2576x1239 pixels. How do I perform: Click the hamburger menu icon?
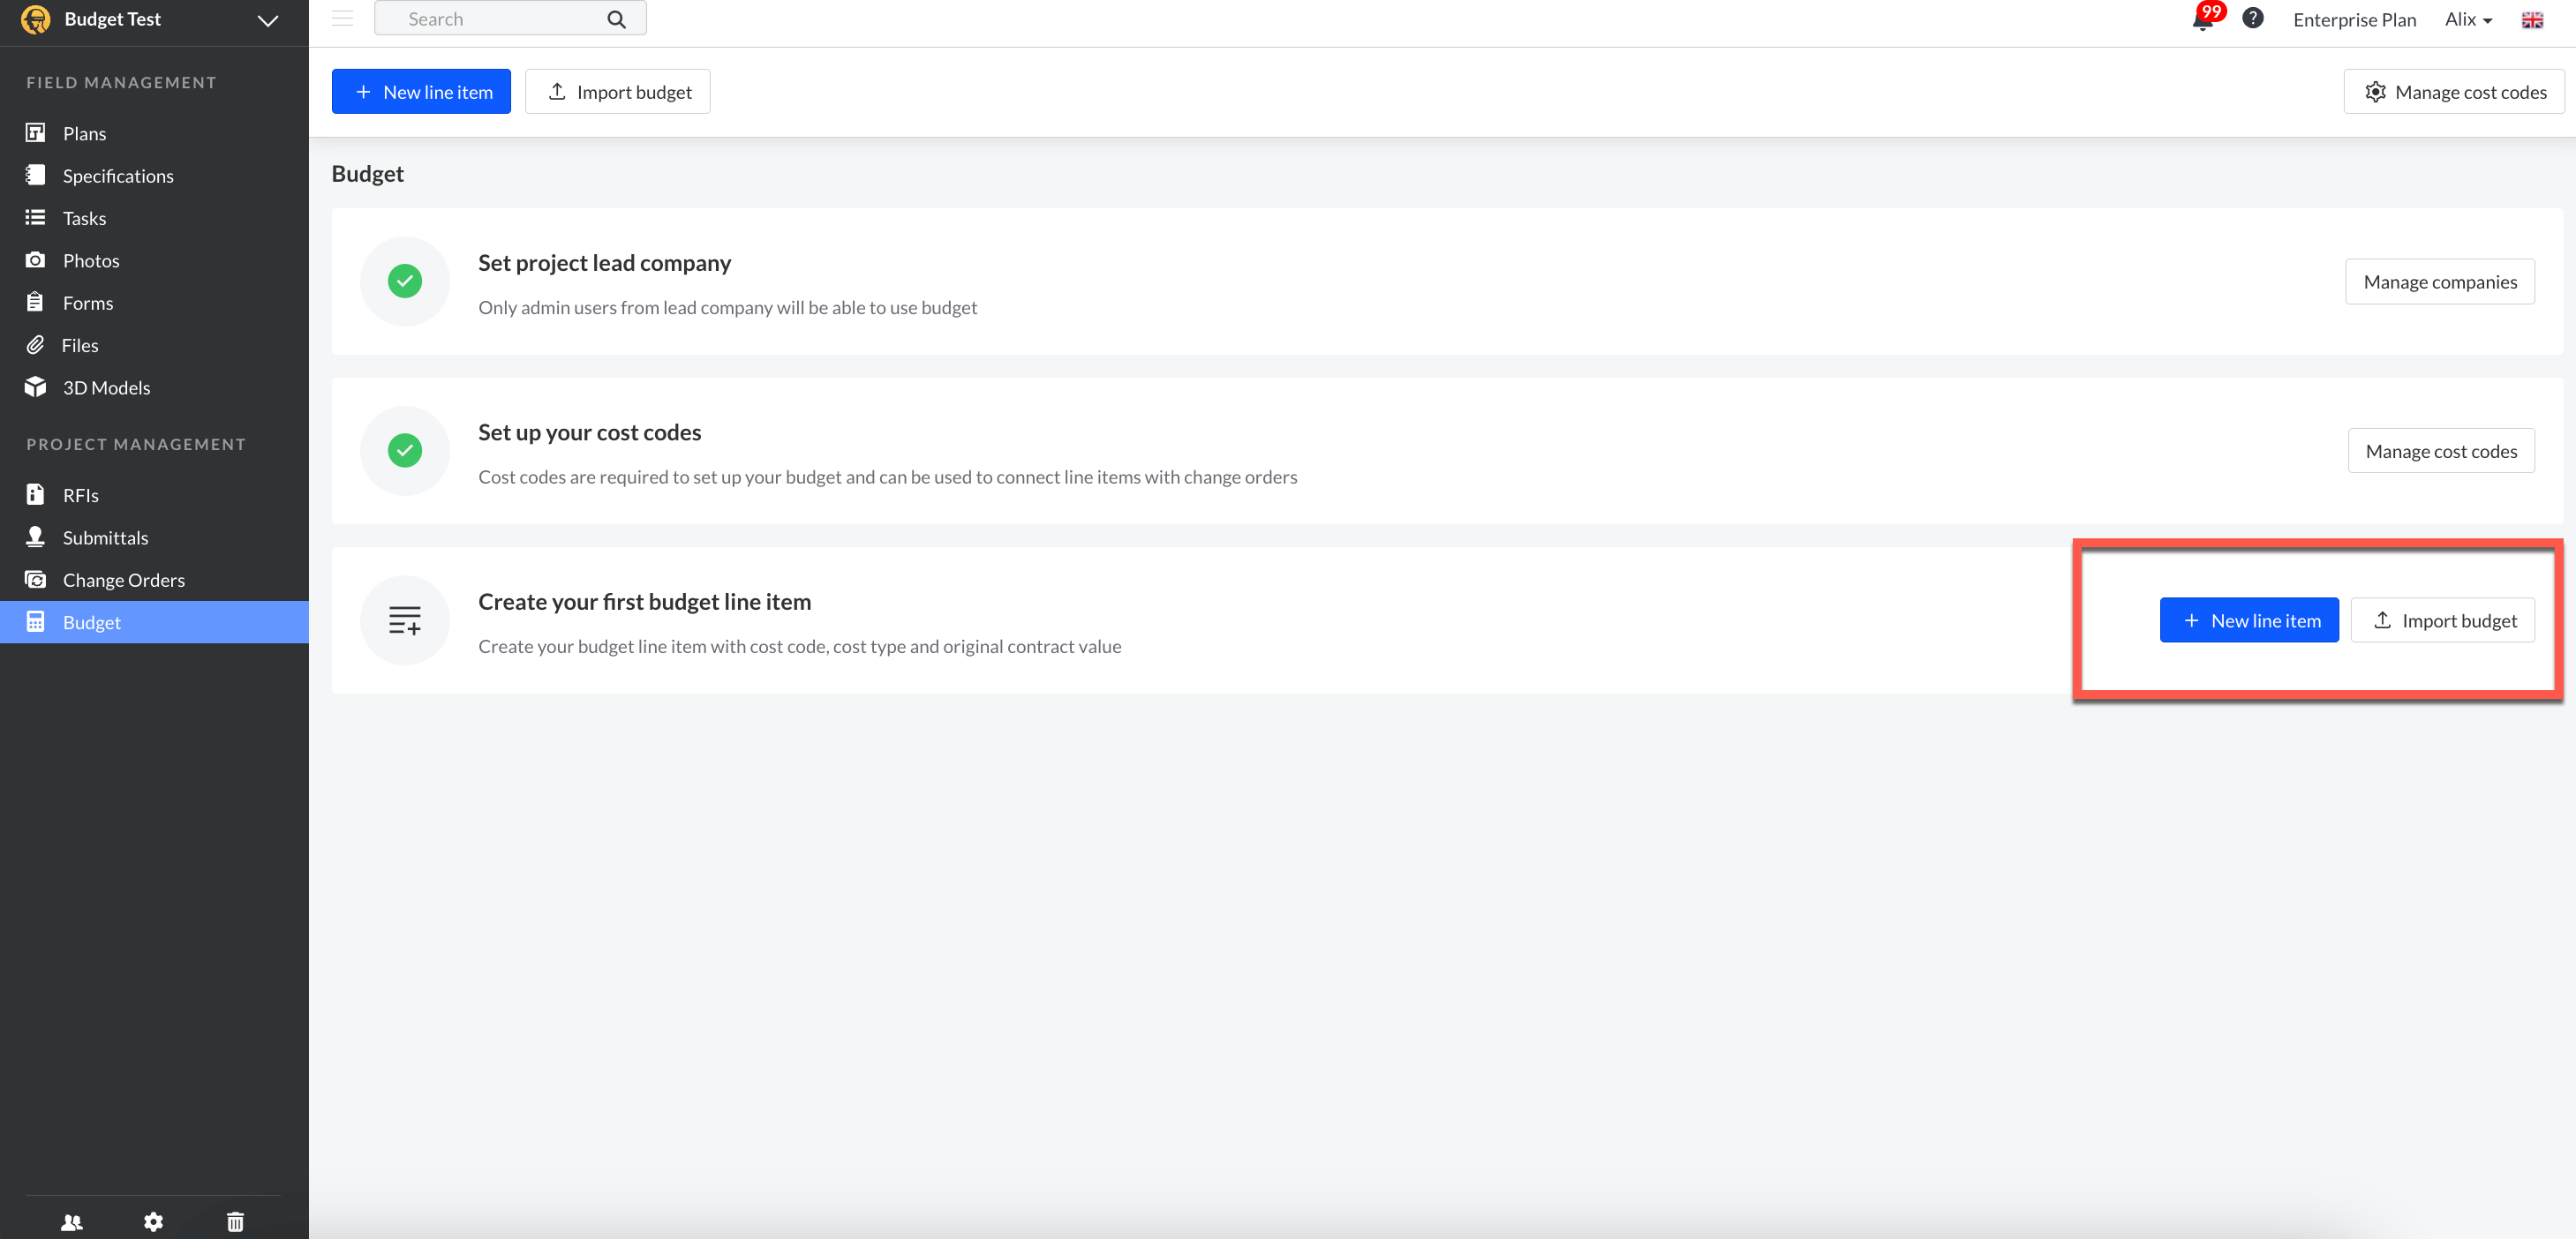pyautogui.click(x=343, y=19)
